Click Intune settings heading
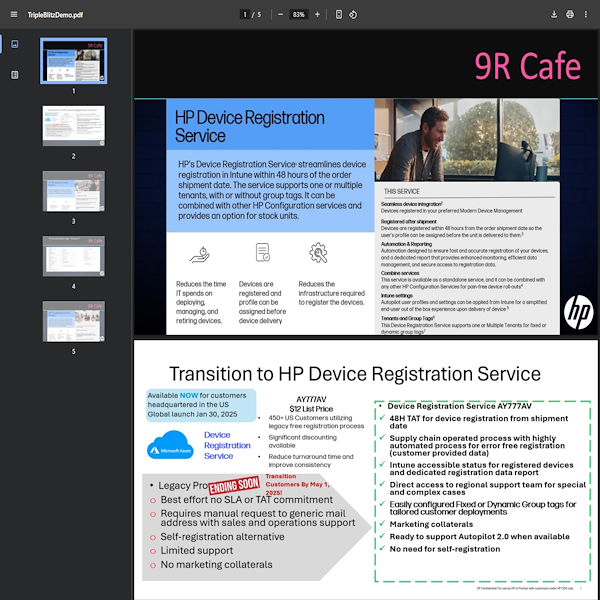 click(396, 295)
